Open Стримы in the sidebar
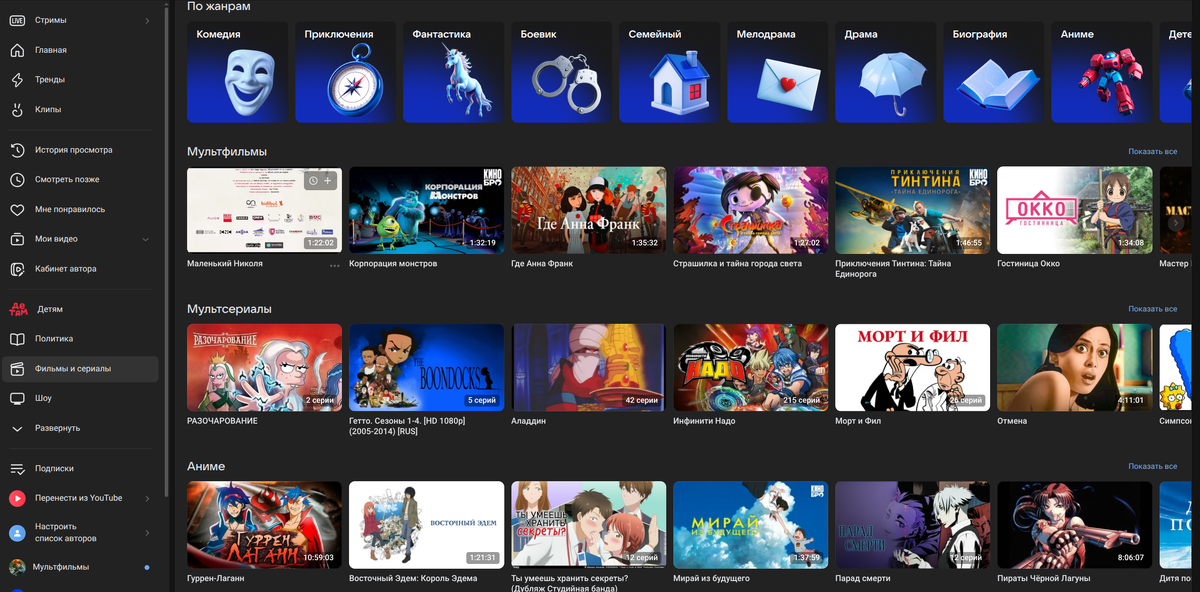The height and width of the screenshot is (592, 1200). point(80,20)
